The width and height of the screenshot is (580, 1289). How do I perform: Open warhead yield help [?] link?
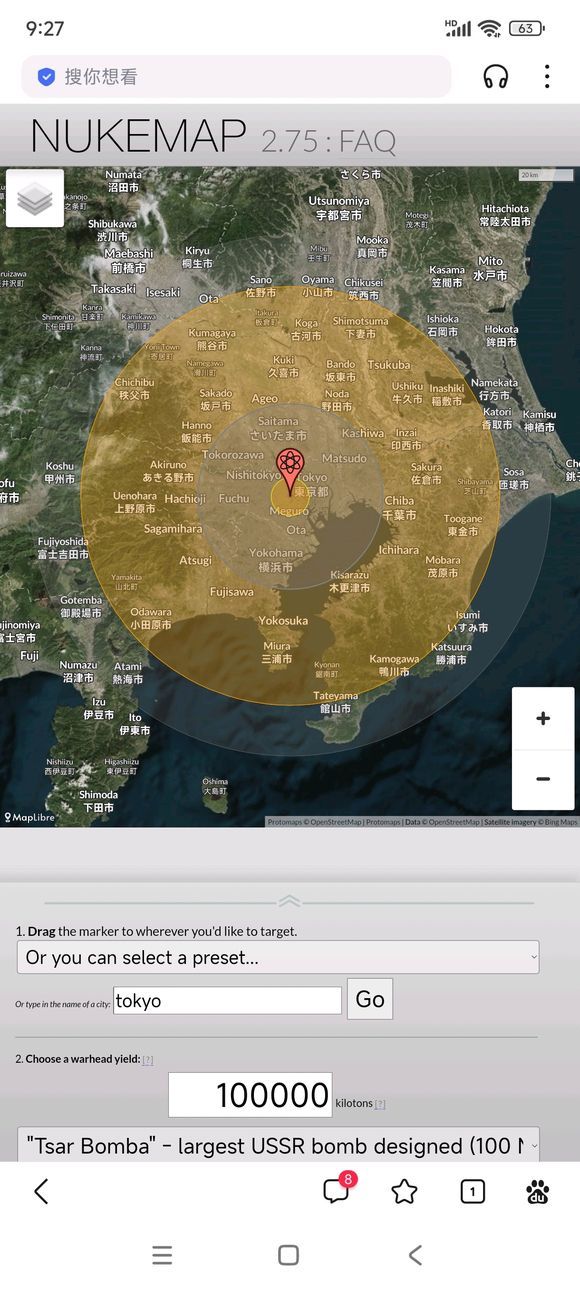[148, 1060]
